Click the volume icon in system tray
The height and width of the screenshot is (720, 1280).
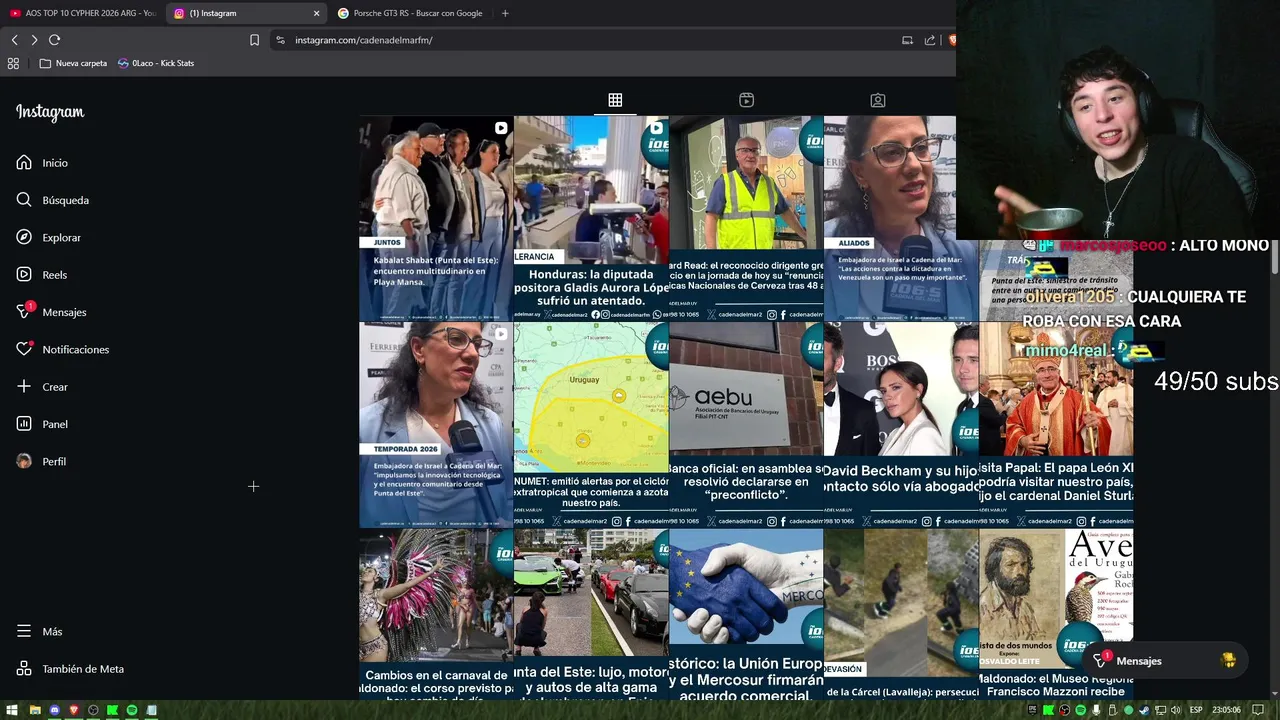tap(1175, 710)
